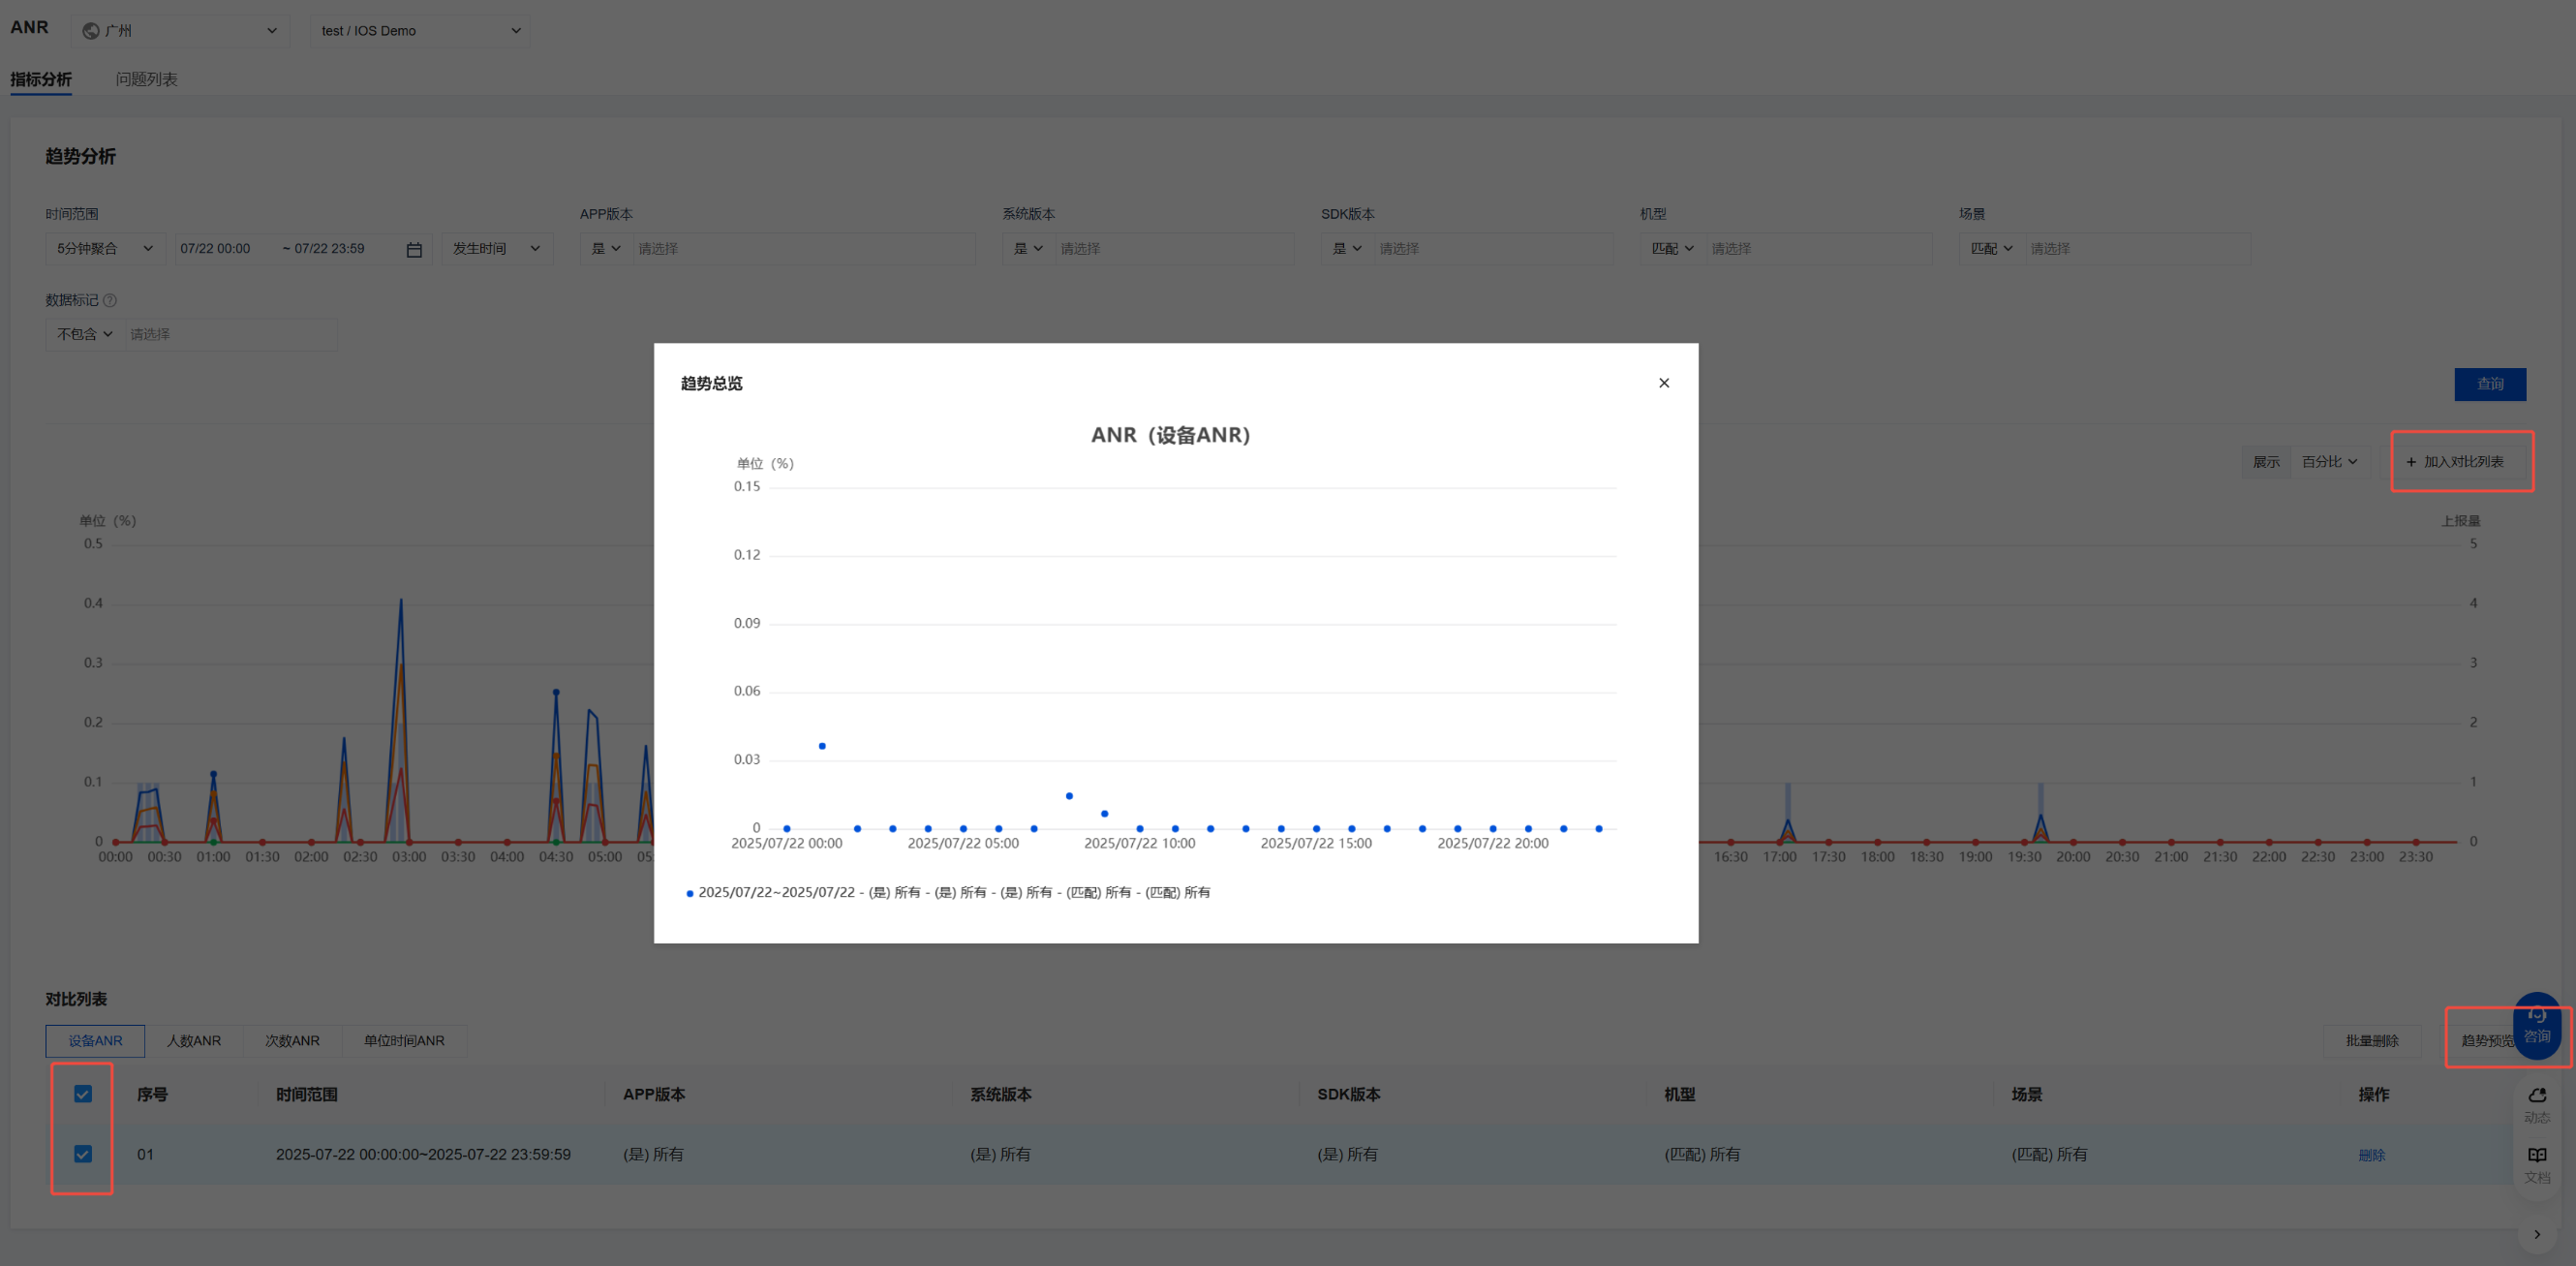Click the blue 查询 button
Viewport: 2576px width, 1266px height.
point(2489,384)
